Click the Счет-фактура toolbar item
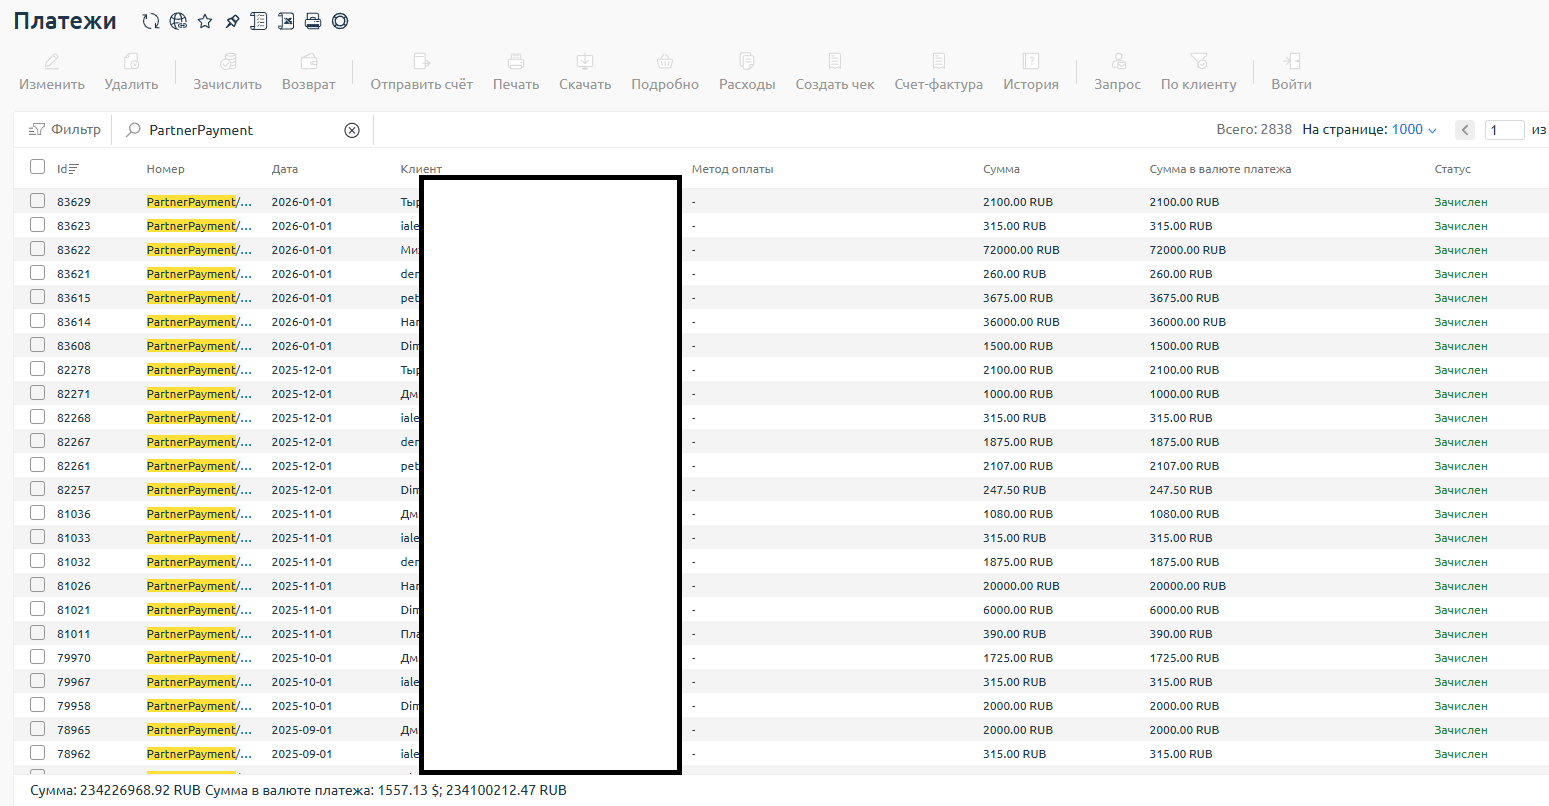The height and width of the screenshot is (806, 1549). (938, 72)
